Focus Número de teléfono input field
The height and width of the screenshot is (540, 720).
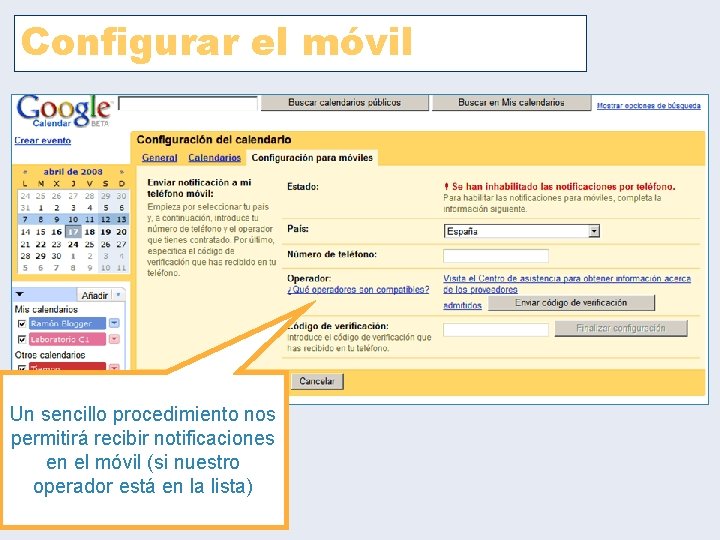pyautogui.click(x=496, y=256)
